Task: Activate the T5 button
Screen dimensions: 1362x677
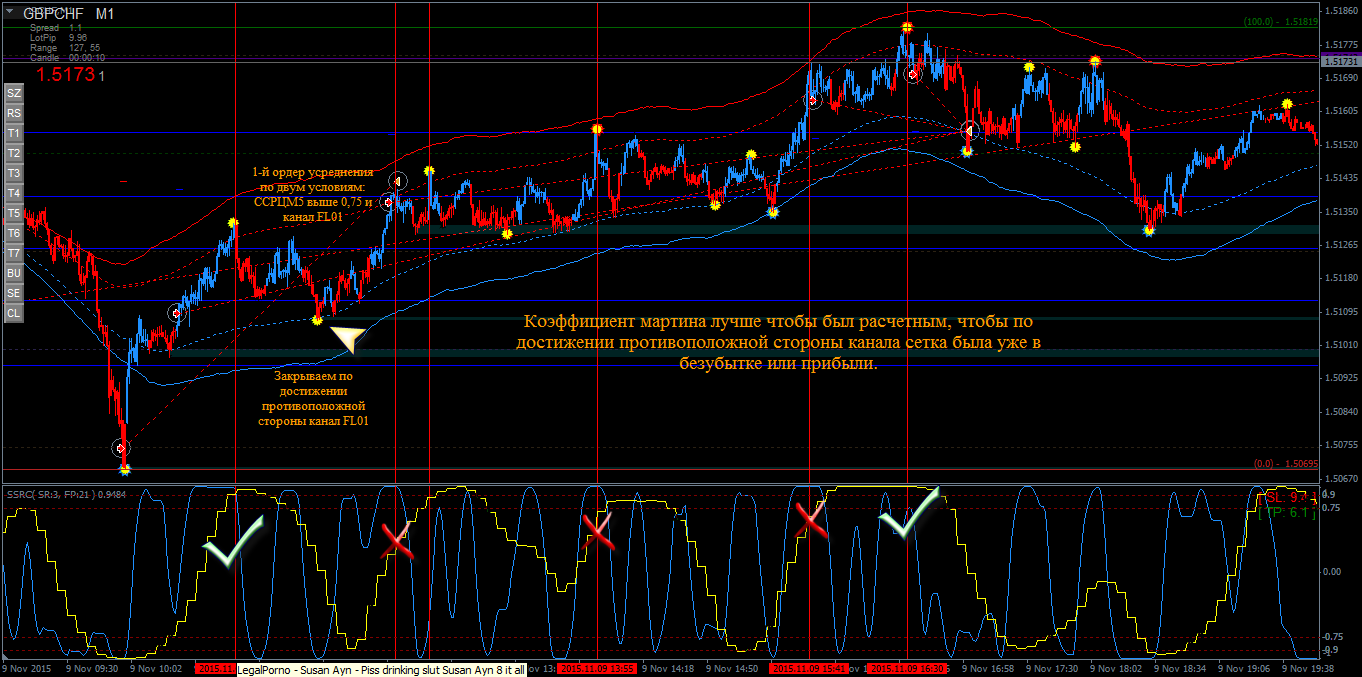Action: (x=14, y=213)
